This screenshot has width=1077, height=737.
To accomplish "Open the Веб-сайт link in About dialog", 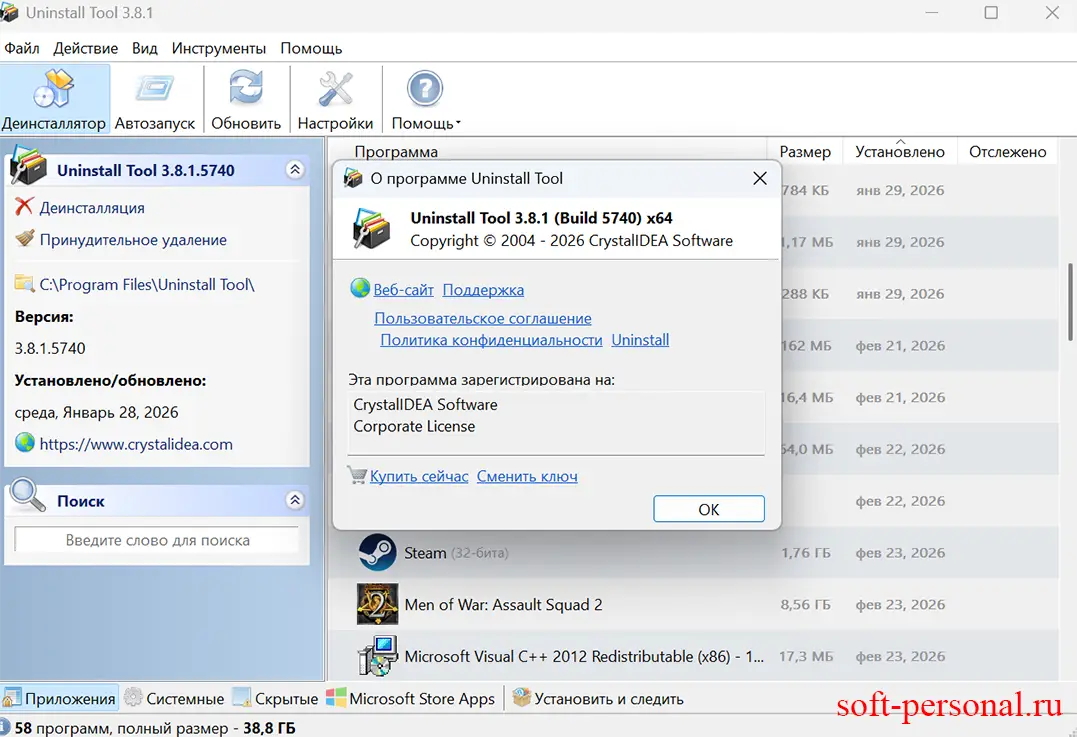I will coord(403,290).
